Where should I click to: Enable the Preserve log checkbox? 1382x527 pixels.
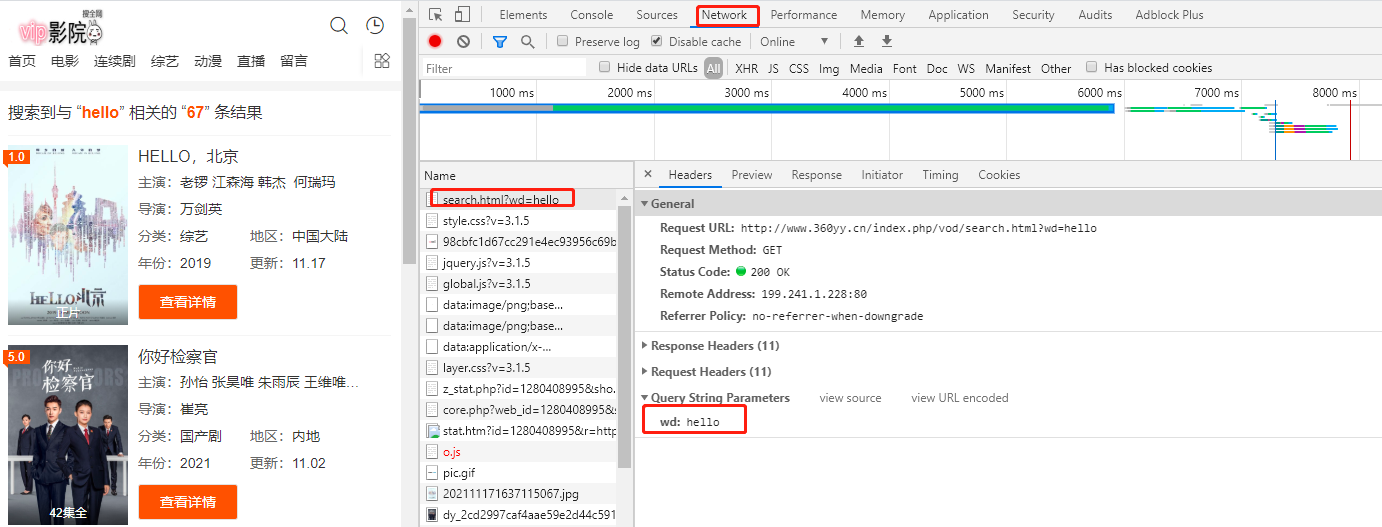tap(563, 41)
